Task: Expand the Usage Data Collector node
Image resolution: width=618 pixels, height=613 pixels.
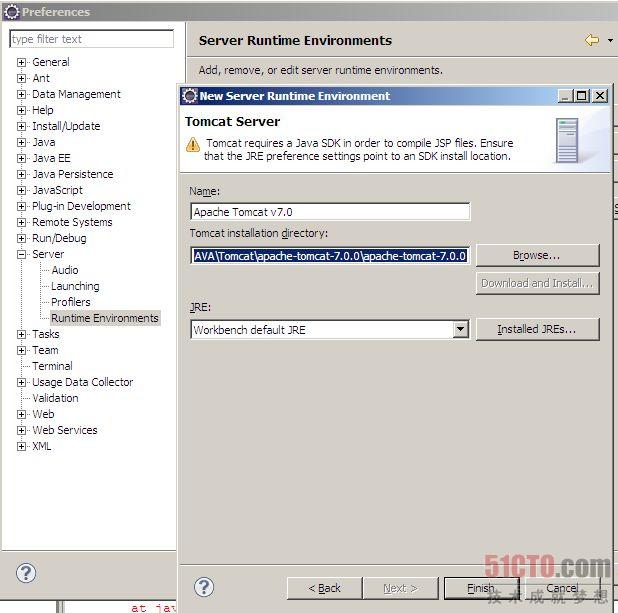Action: 21,382
